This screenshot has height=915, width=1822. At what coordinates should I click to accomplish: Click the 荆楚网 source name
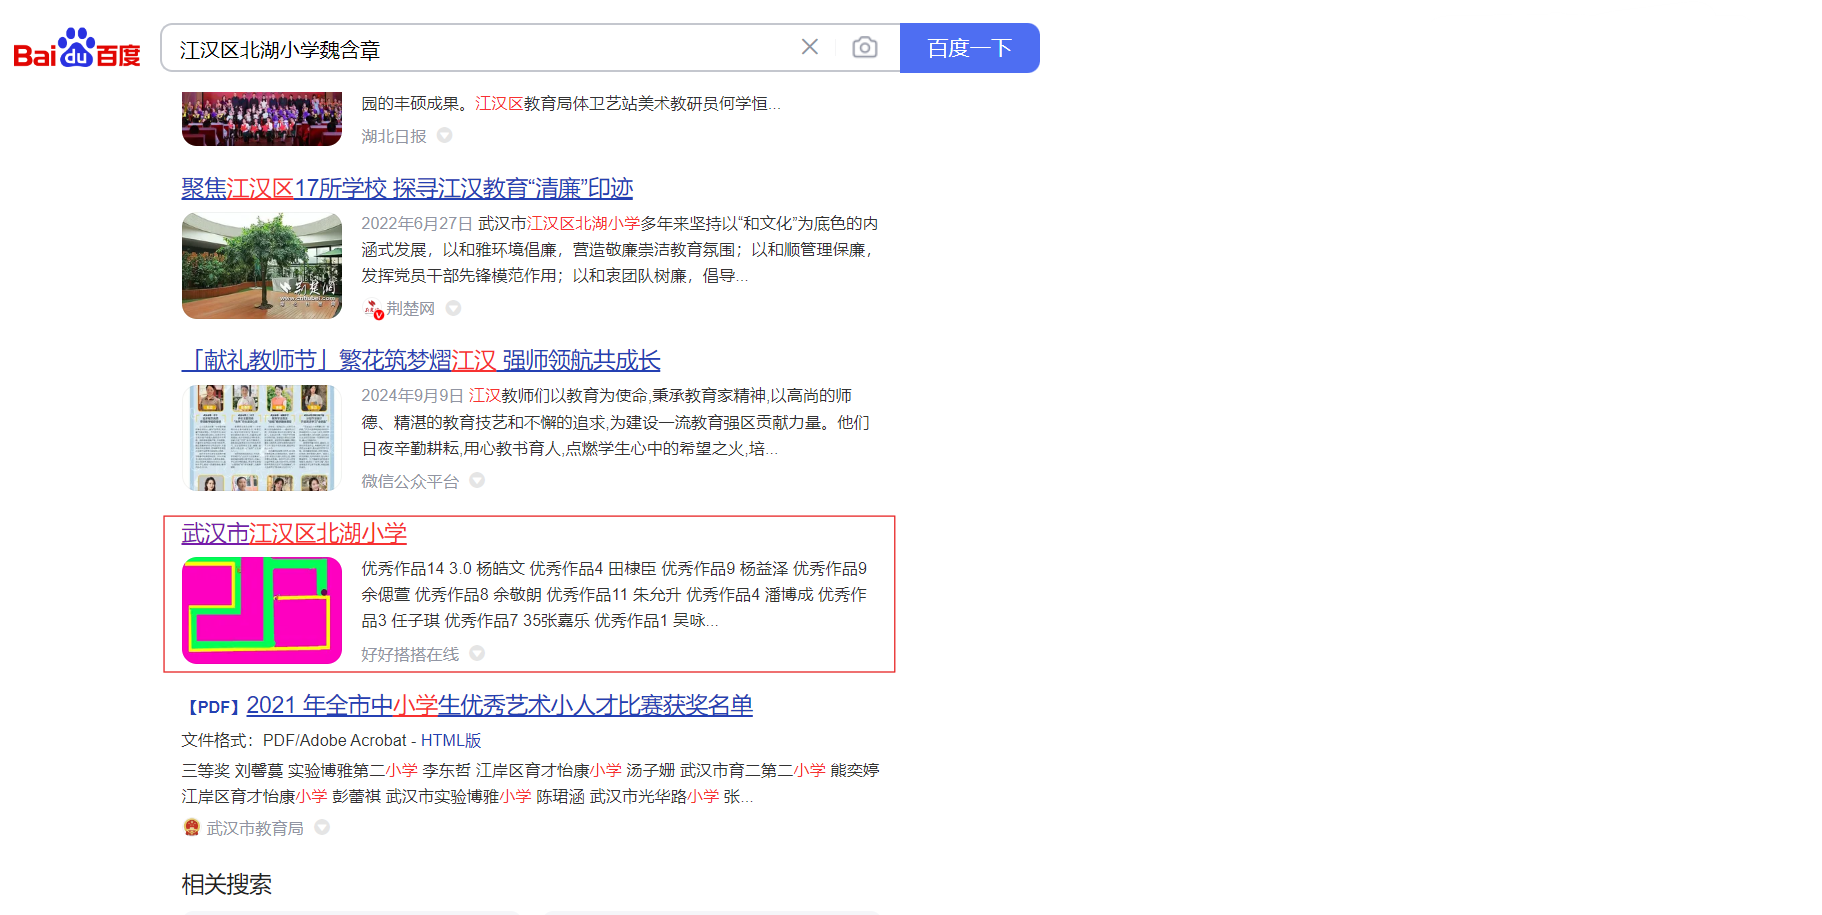(410, 309)
